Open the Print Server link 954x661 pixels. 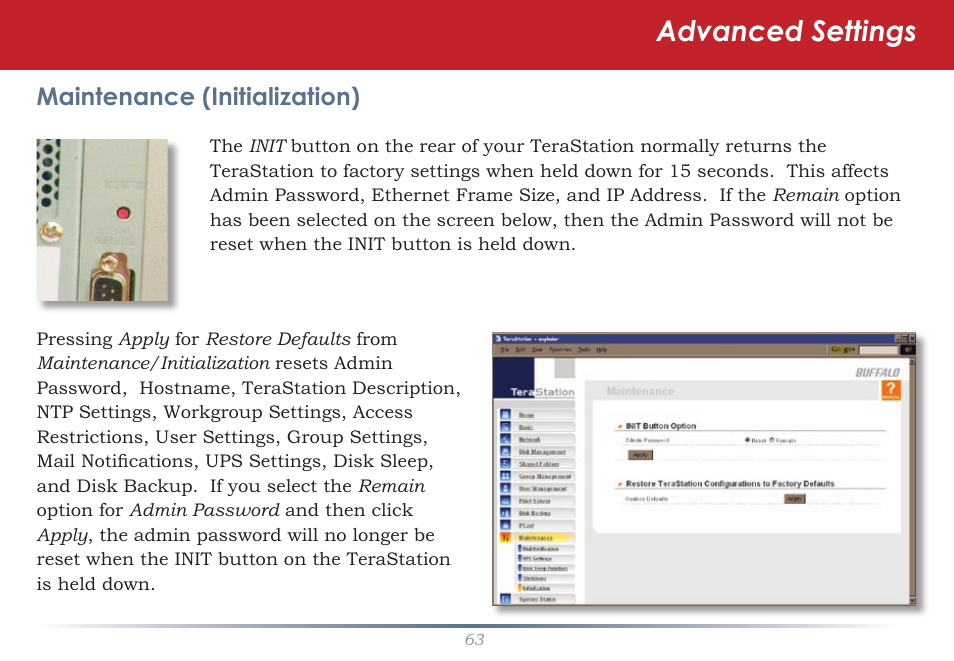coord(535,501)
